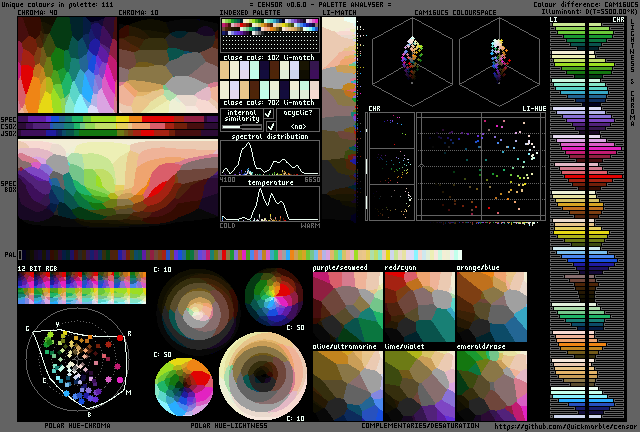Viewport: 640px width, 432px height.
Task: Select the purple/seaweed desaturation swatch
Action: (x=348, y=307)
